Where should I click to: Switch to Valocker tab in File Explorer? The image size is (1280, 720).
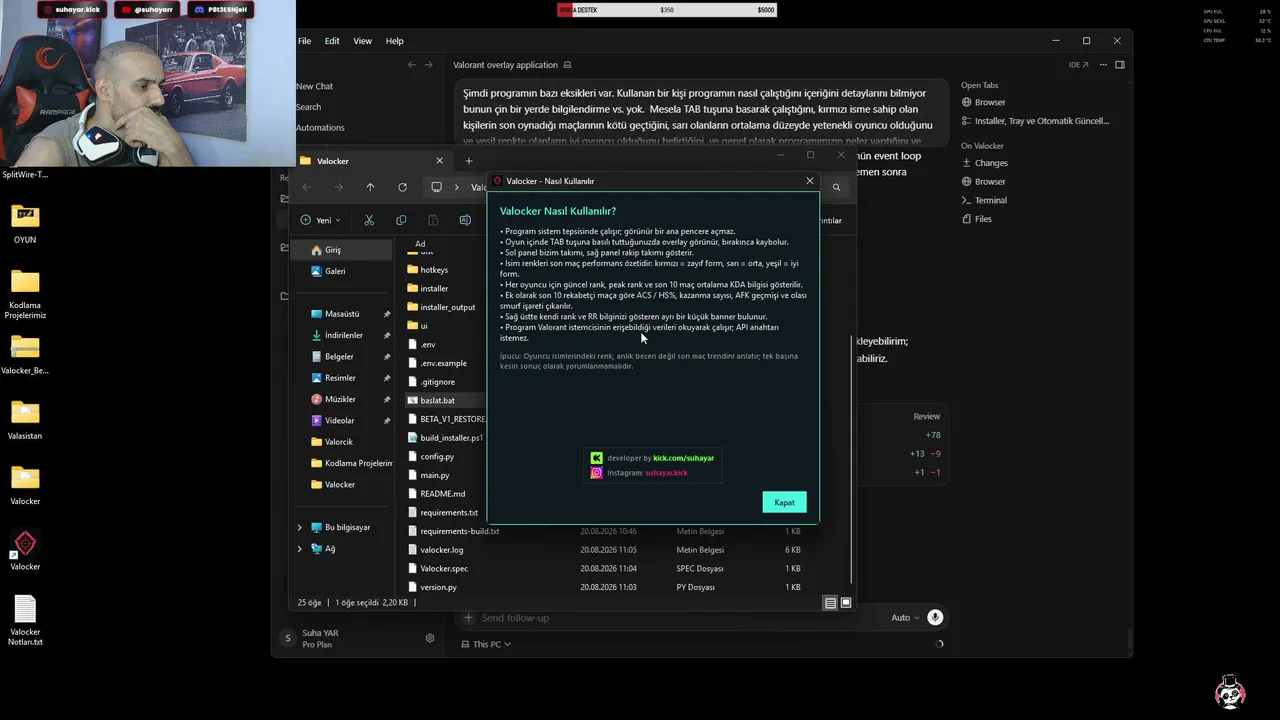(x=370, y=161)
